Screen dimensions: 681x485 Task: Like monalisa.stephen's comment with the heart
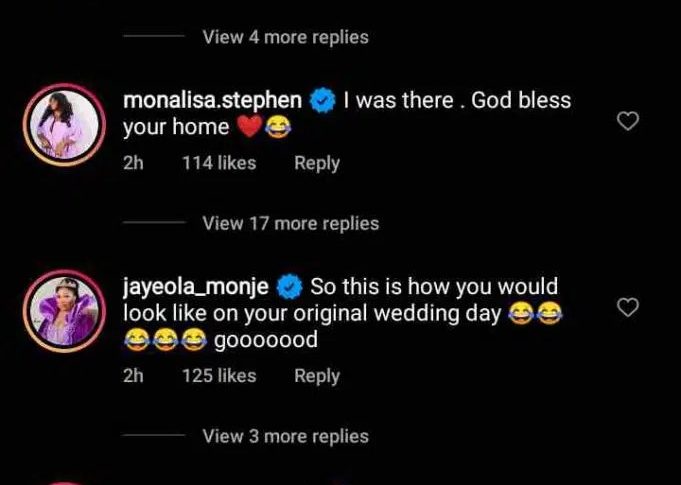pos(627,121)
